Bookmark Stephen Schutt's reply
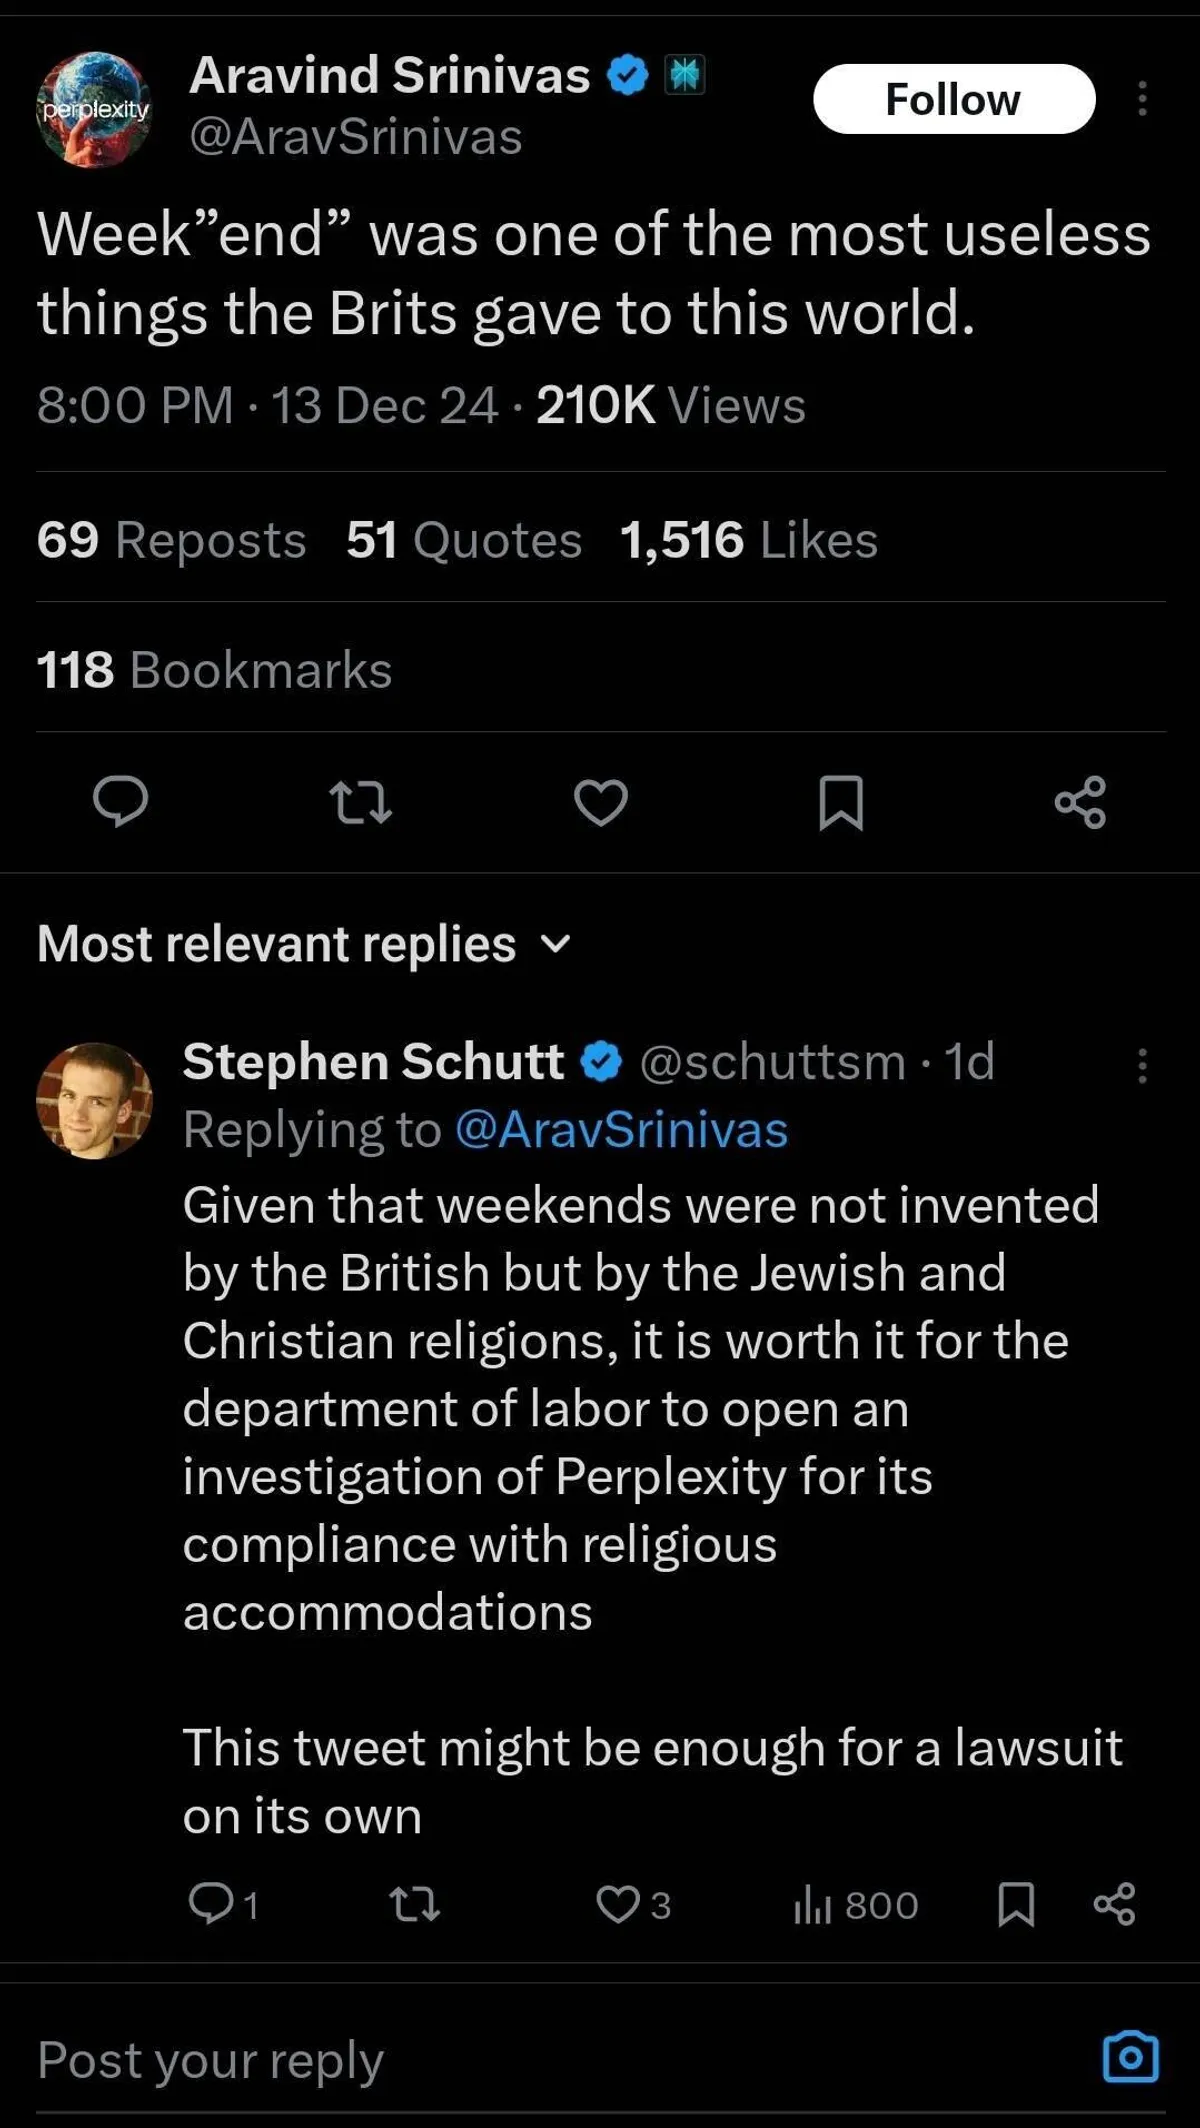This screenshot has height=2128, width=1200. [x=1016, y=1904]
